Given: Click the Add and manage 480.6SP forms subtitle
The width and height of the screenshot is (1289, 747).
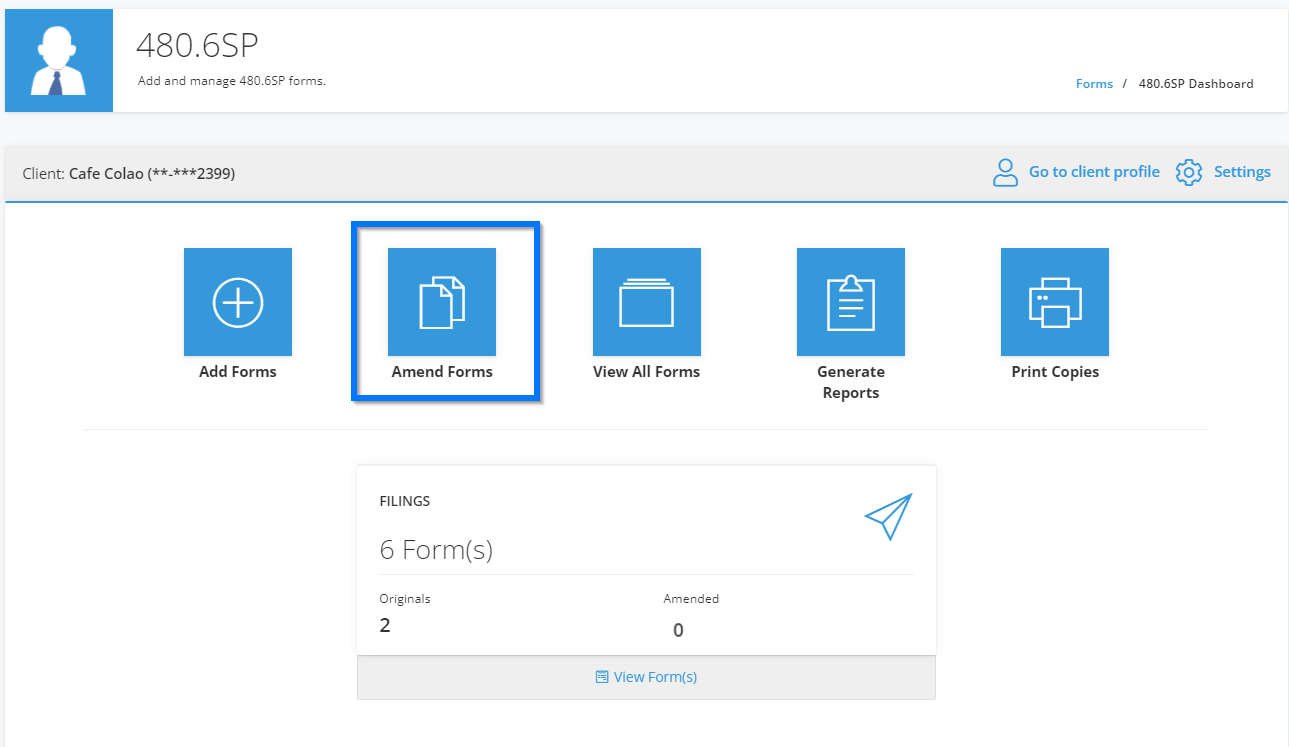Looking at the screenshot, I should point(232,81).
